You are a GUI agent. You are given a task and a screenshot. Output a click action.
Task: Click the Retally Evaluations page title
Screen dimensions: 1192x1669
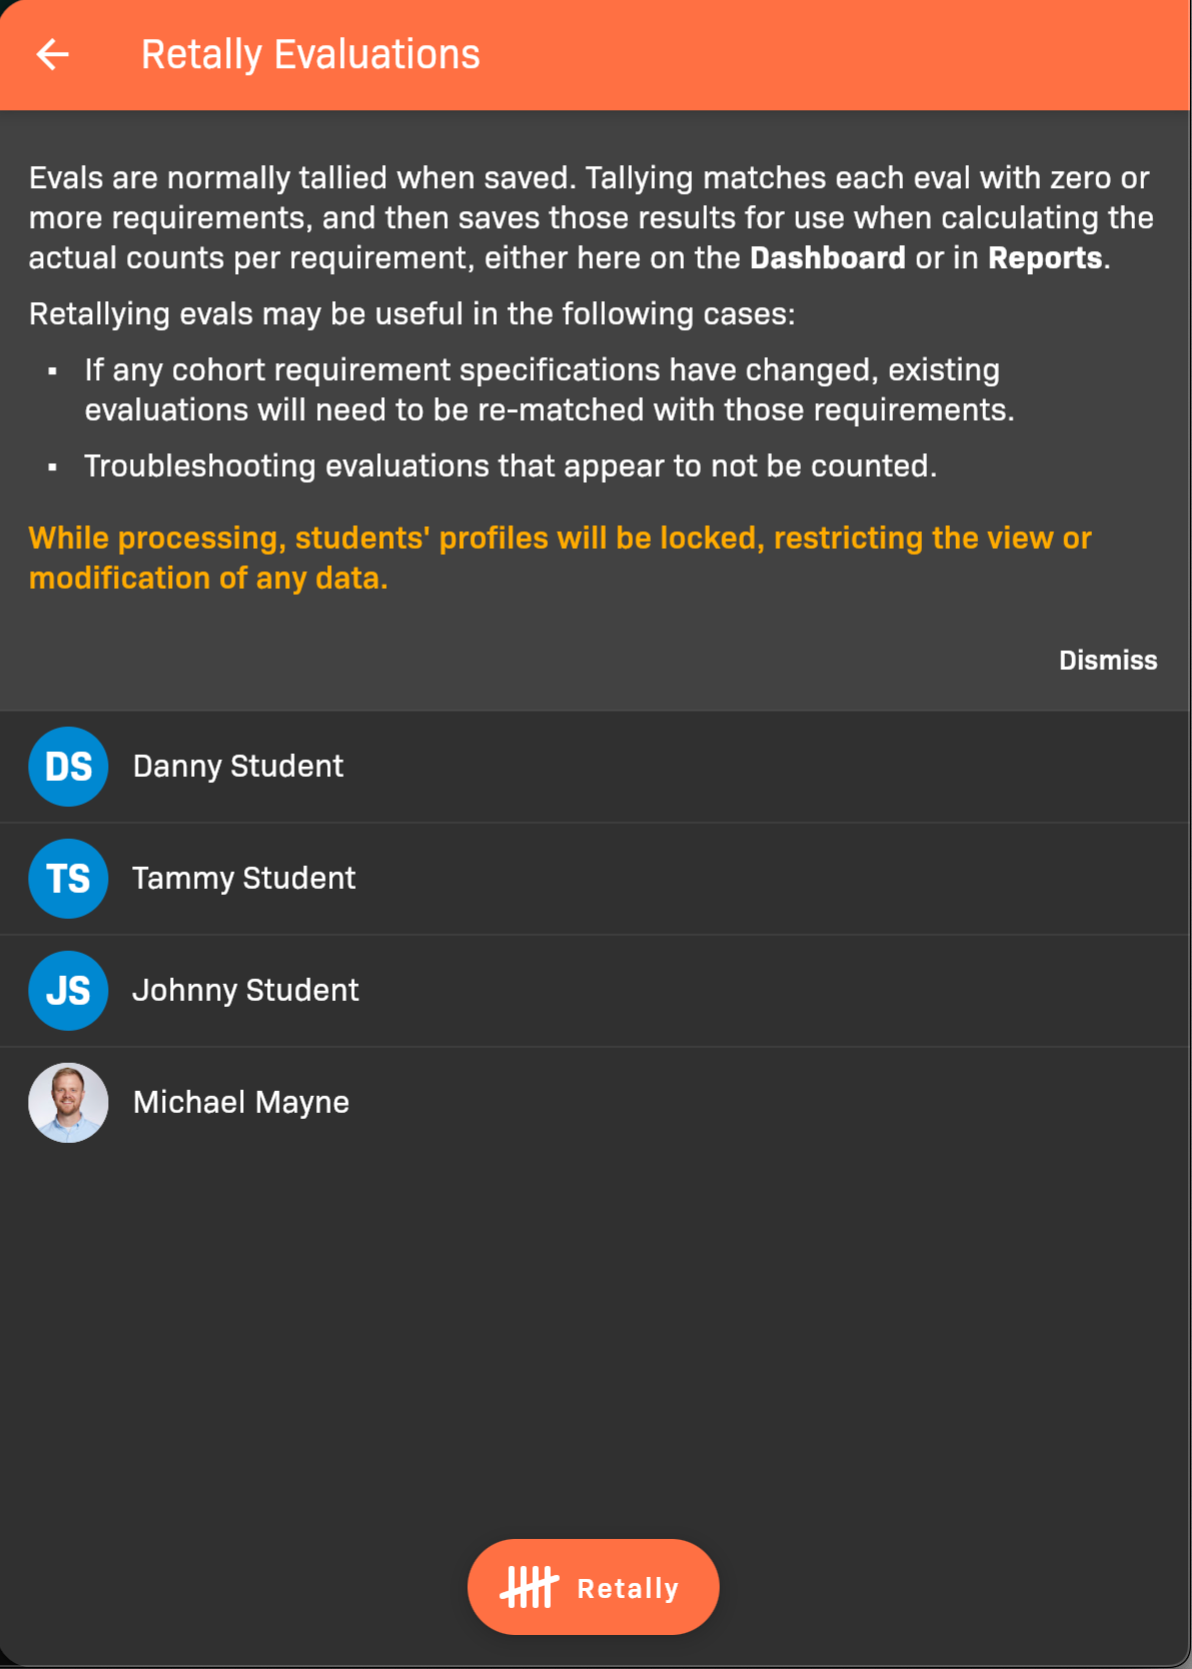click(x=310, y=55)
